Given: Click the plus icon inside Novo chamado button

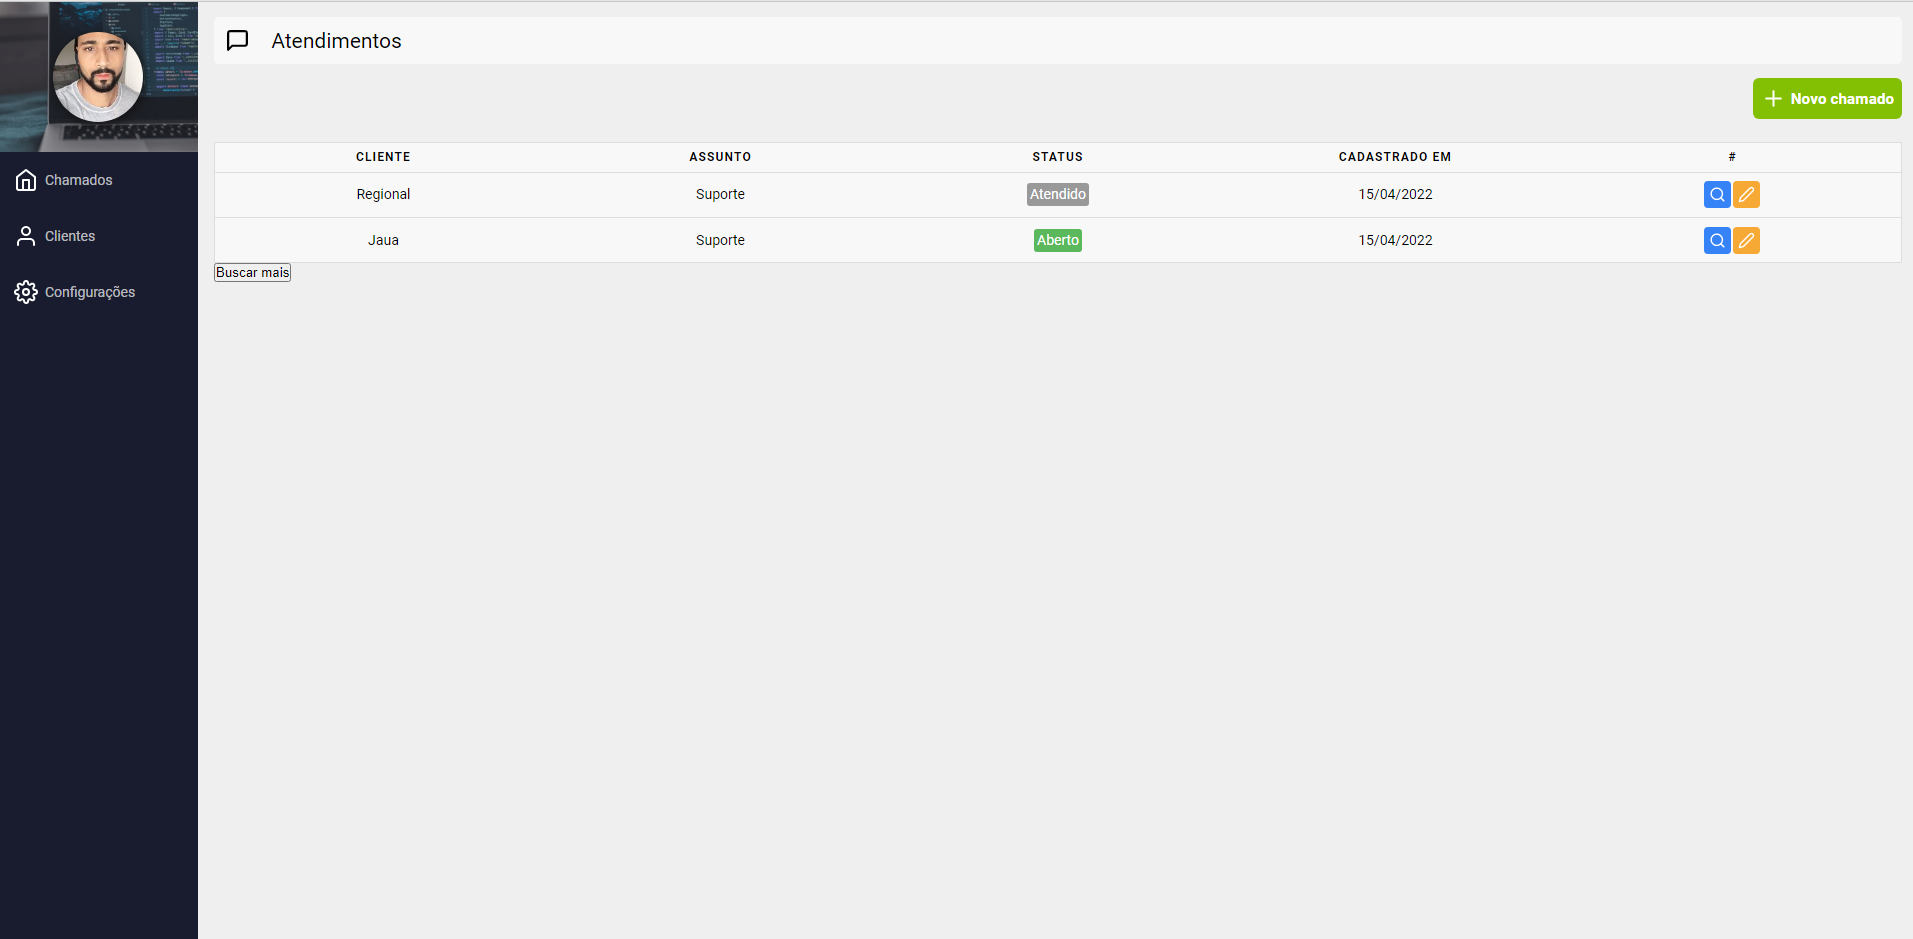Looking at the screenshot, I should click(x=1773, y=98).
